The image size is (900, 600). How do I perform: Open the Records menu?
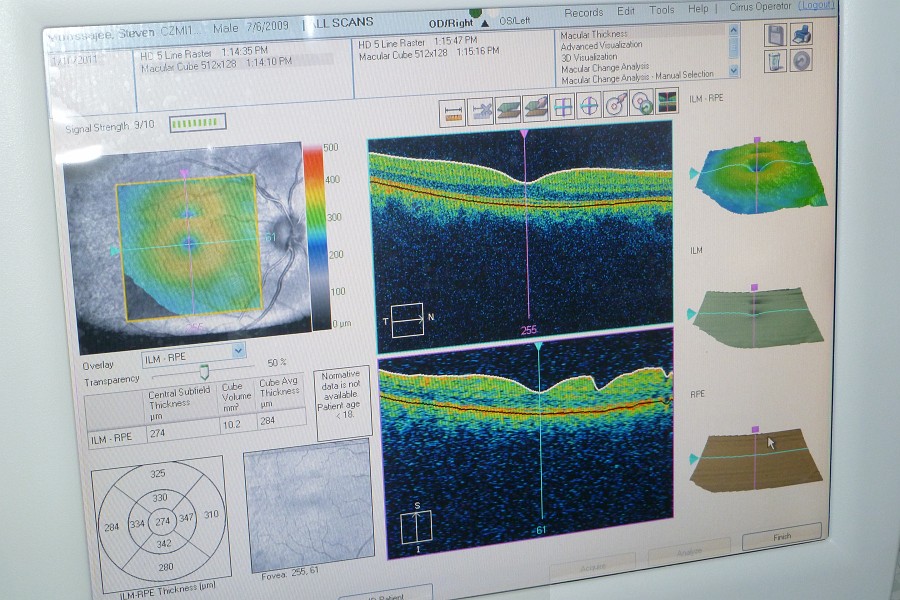tap(584, 13)
